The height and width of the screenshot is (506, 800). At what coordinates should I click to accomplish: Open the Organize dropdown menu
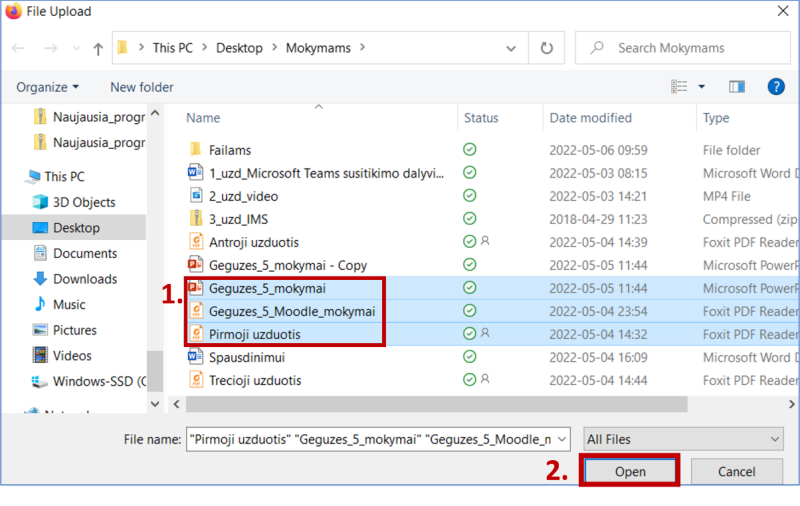(x=47, y=87)
